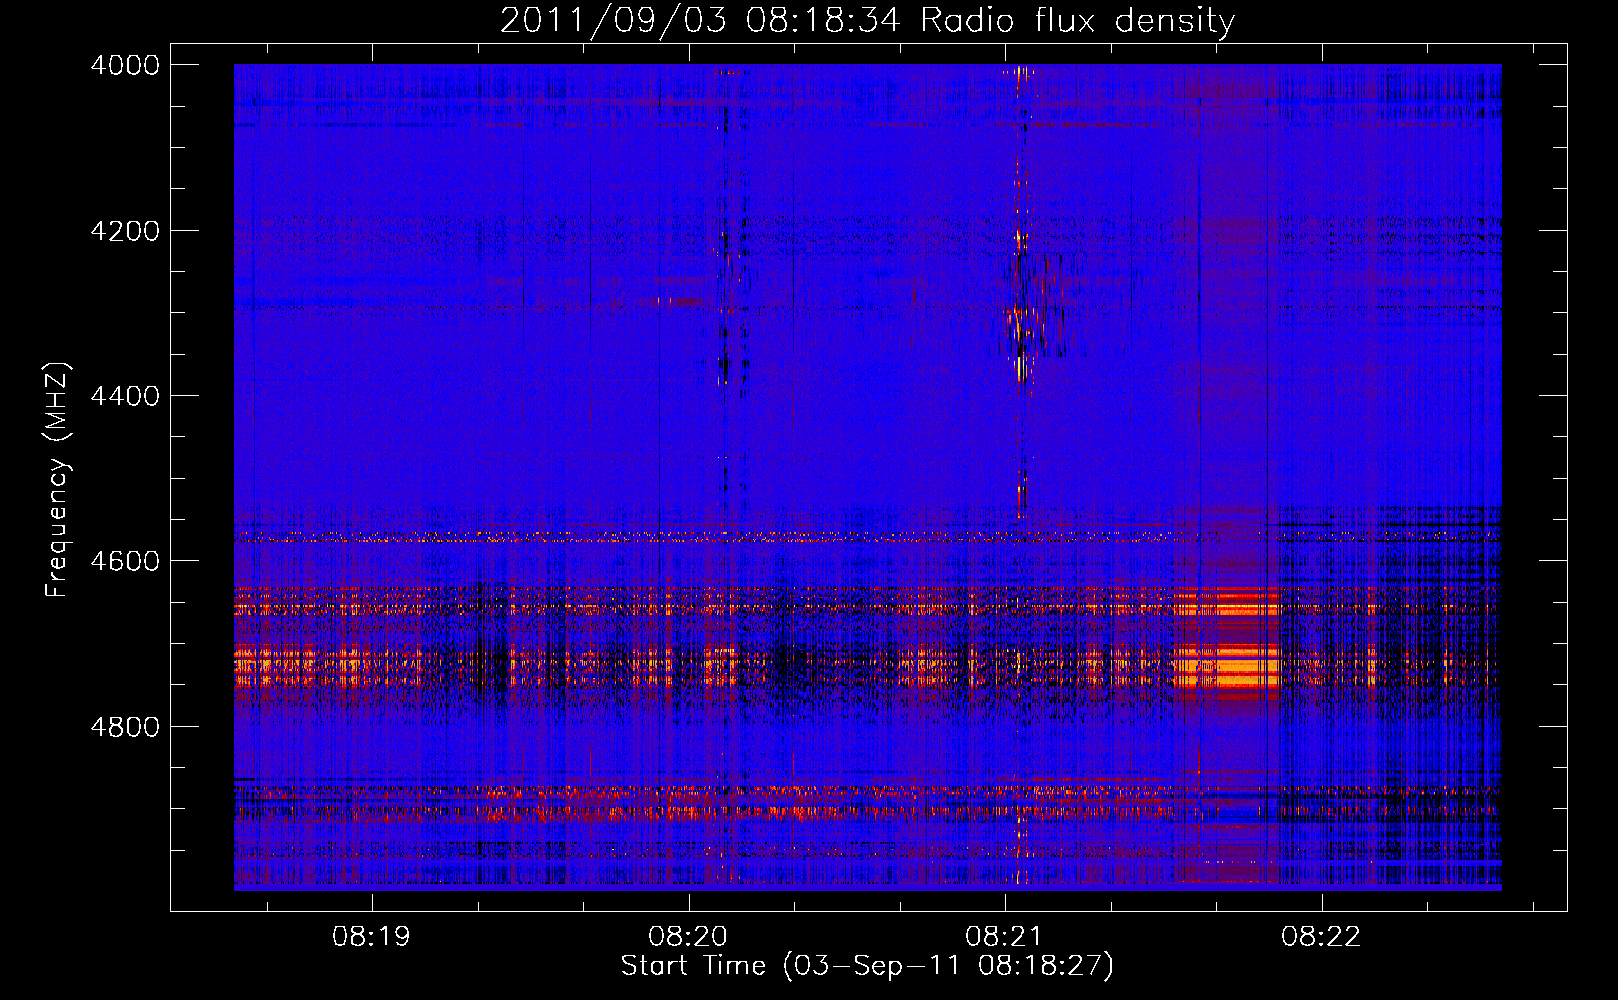Click the 'Start Time' axis title

pyautogui.click(x=693, y=966)
